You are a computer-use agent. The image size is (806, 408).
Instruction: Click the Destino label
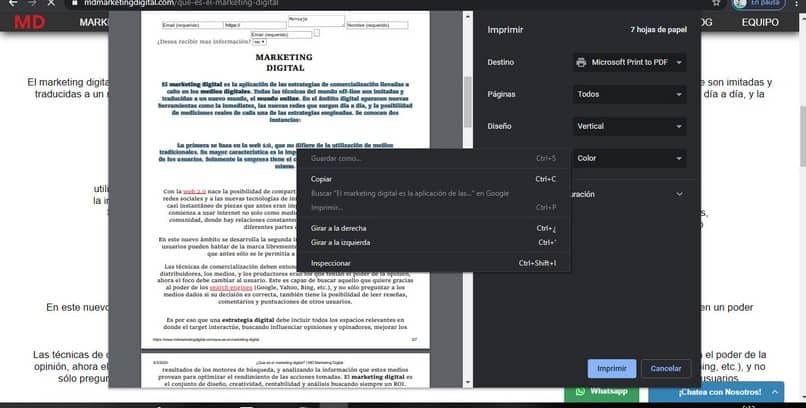pos(501,62)
